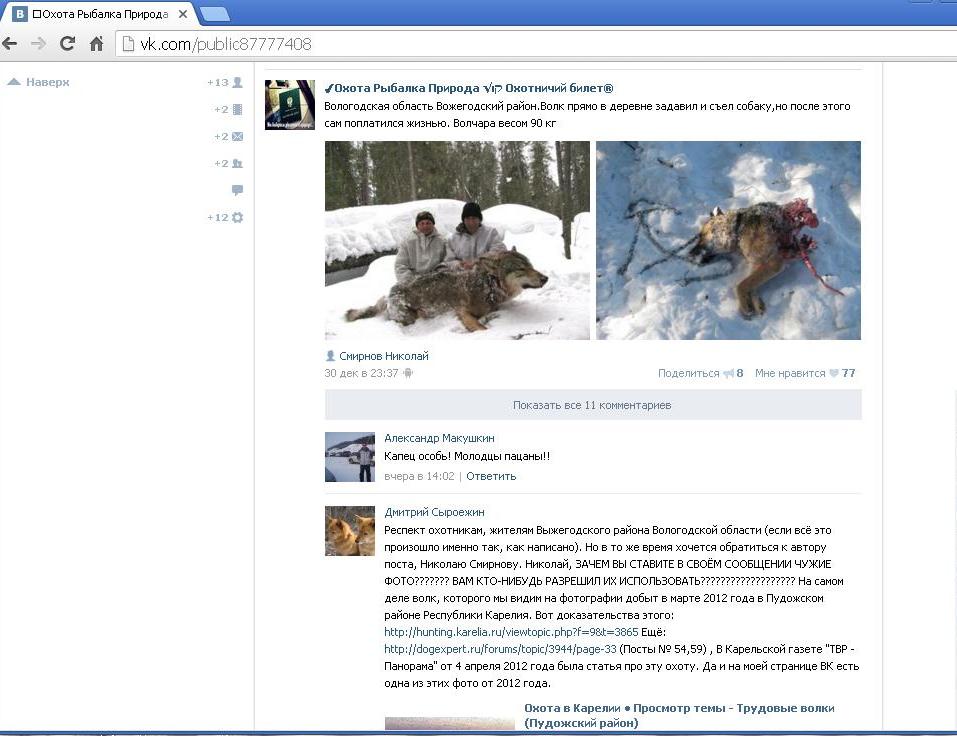The image size is (957, 736).
Task: Click the vk.com address bar
Action: [x=537, y=44]
